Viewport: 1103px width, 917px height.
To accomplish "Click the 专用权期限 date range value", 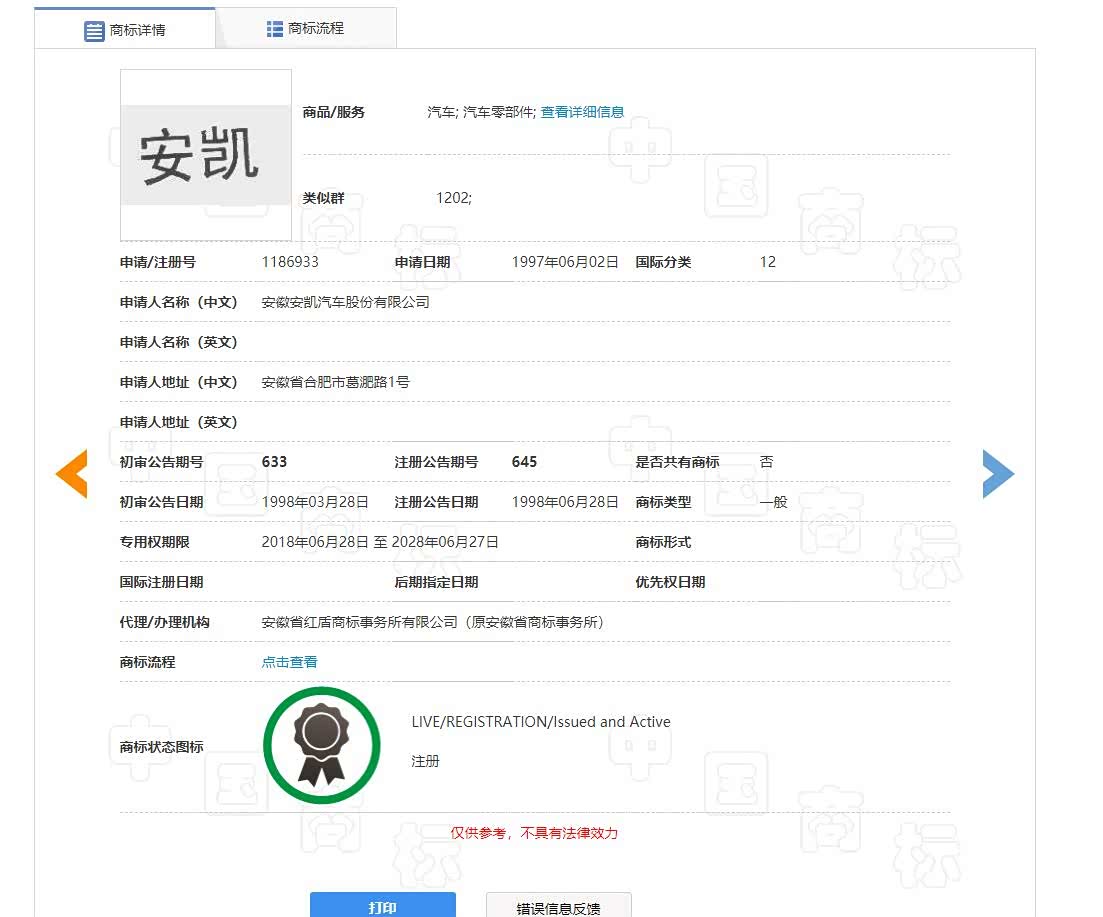I will (x=380, y=542).
